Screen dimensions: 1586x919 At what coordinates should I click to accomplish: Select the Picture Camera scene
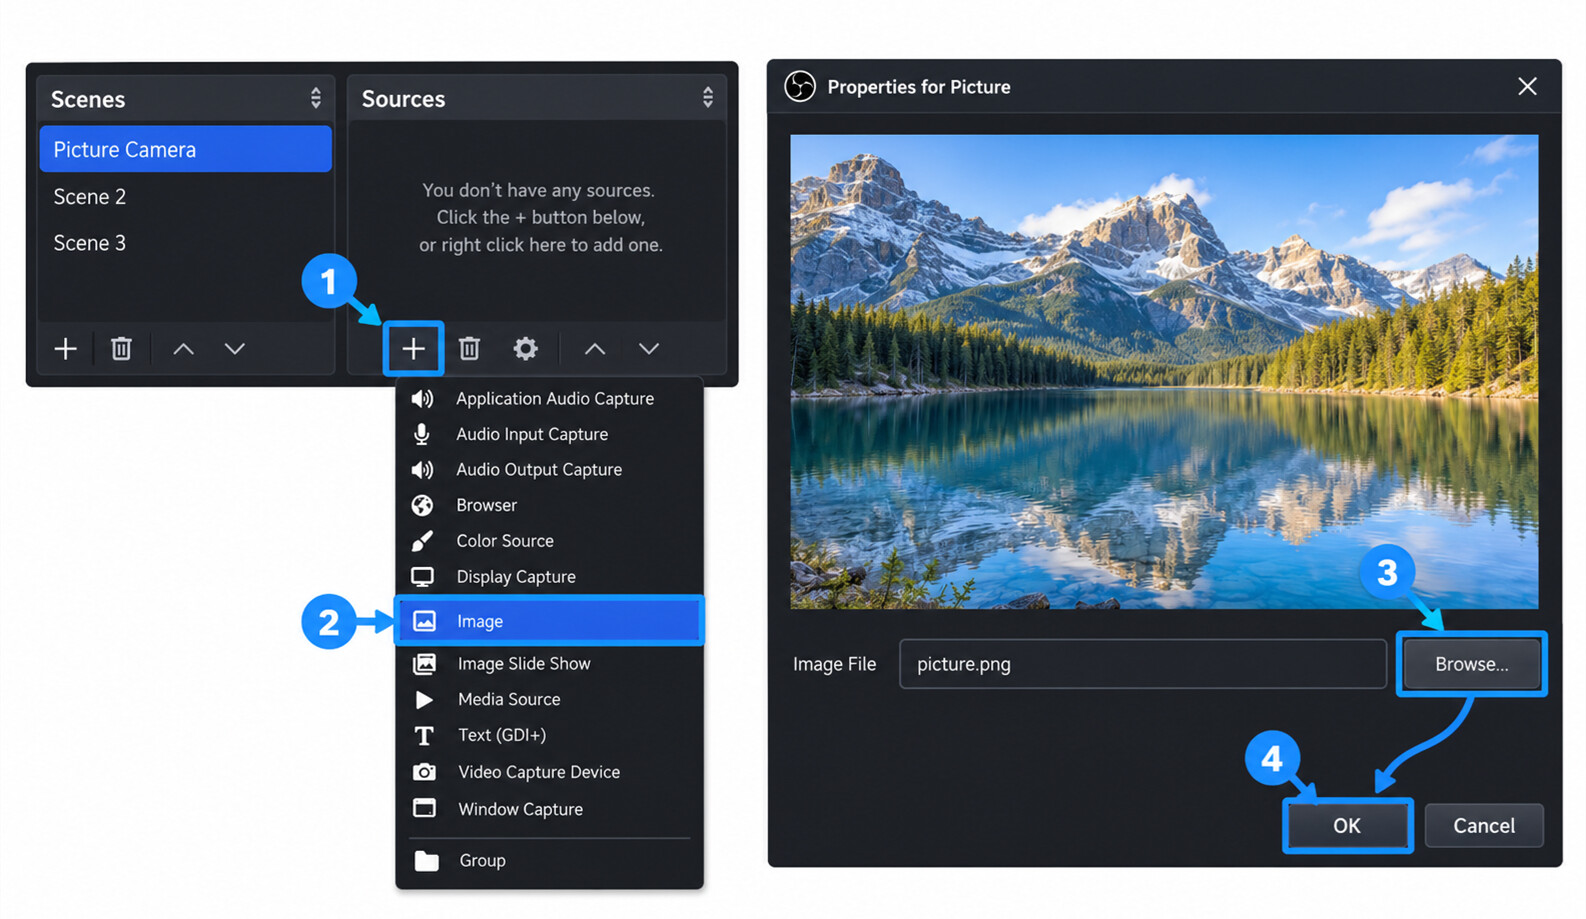click(x=185, y=149)
